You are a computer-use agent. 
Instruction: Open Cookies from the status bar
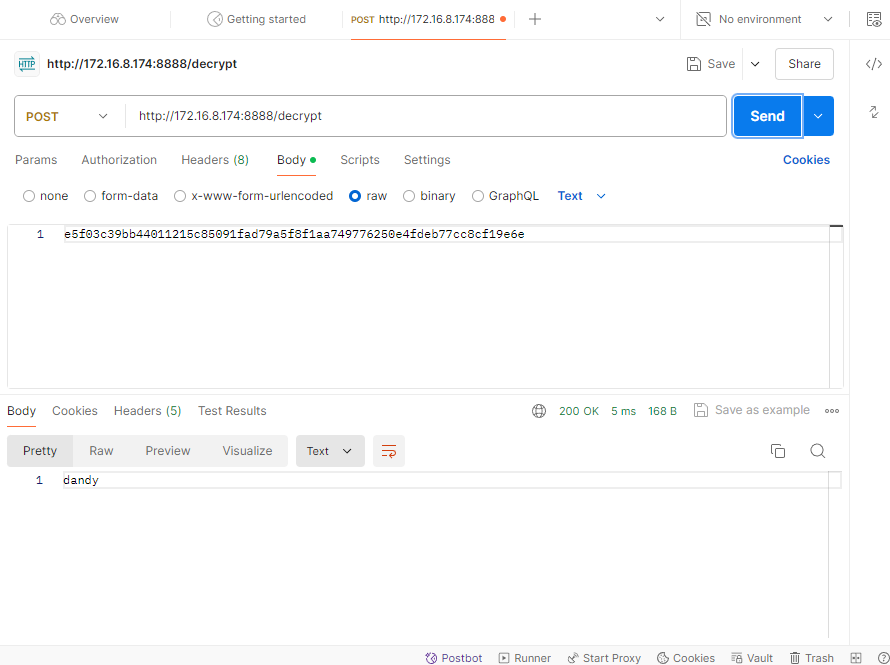pos(686,658)
